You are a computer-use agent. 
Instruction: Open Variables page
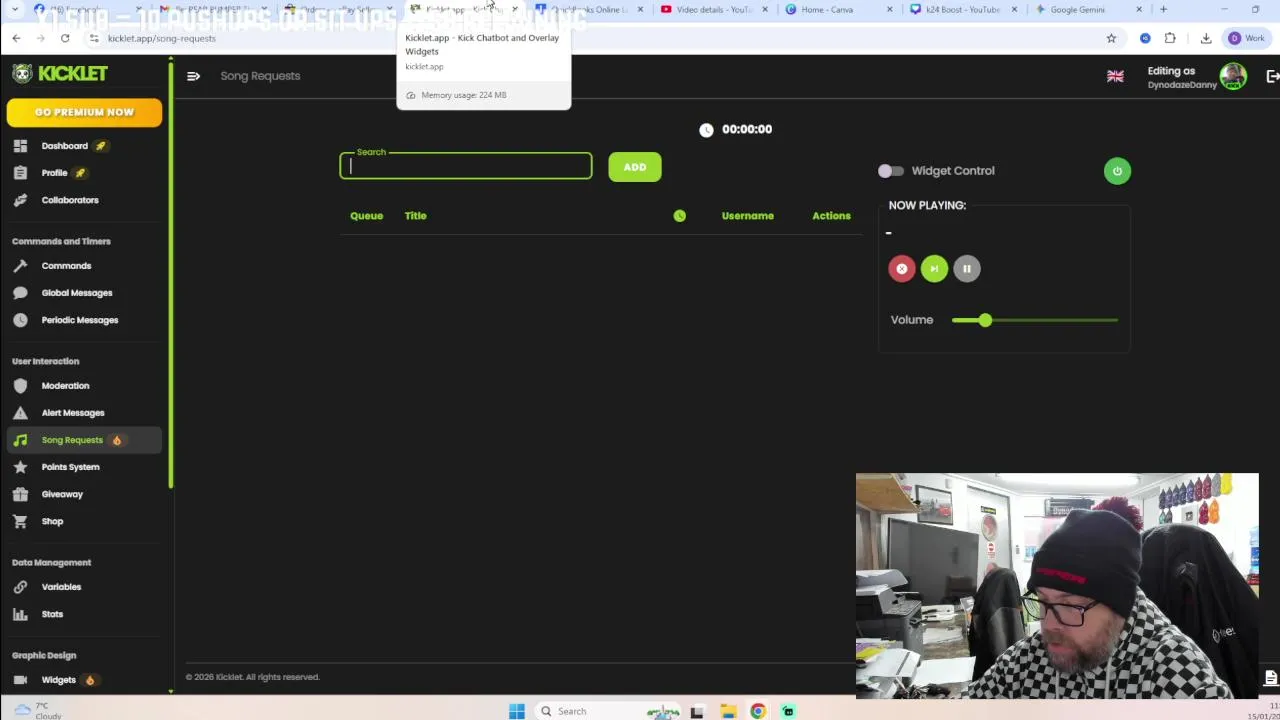61,587
